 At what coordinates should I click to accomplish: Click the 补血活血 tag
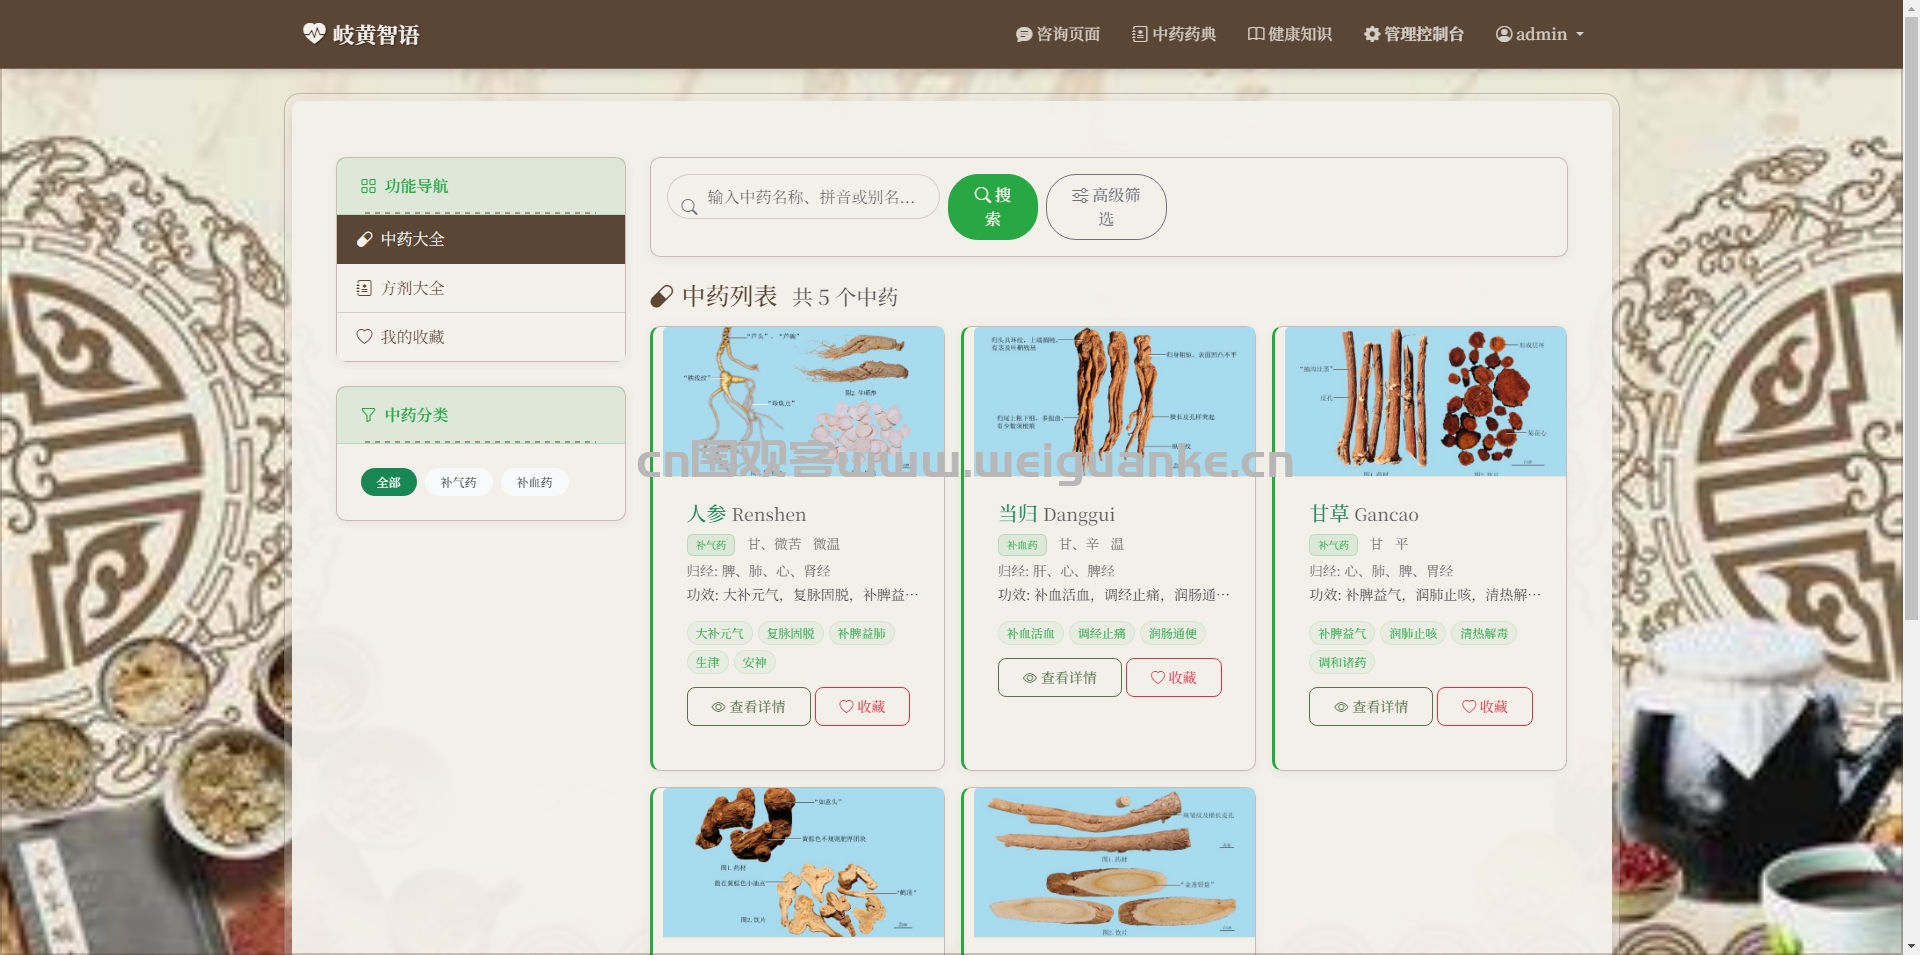pyautogui.click(x=1030, y=633)
